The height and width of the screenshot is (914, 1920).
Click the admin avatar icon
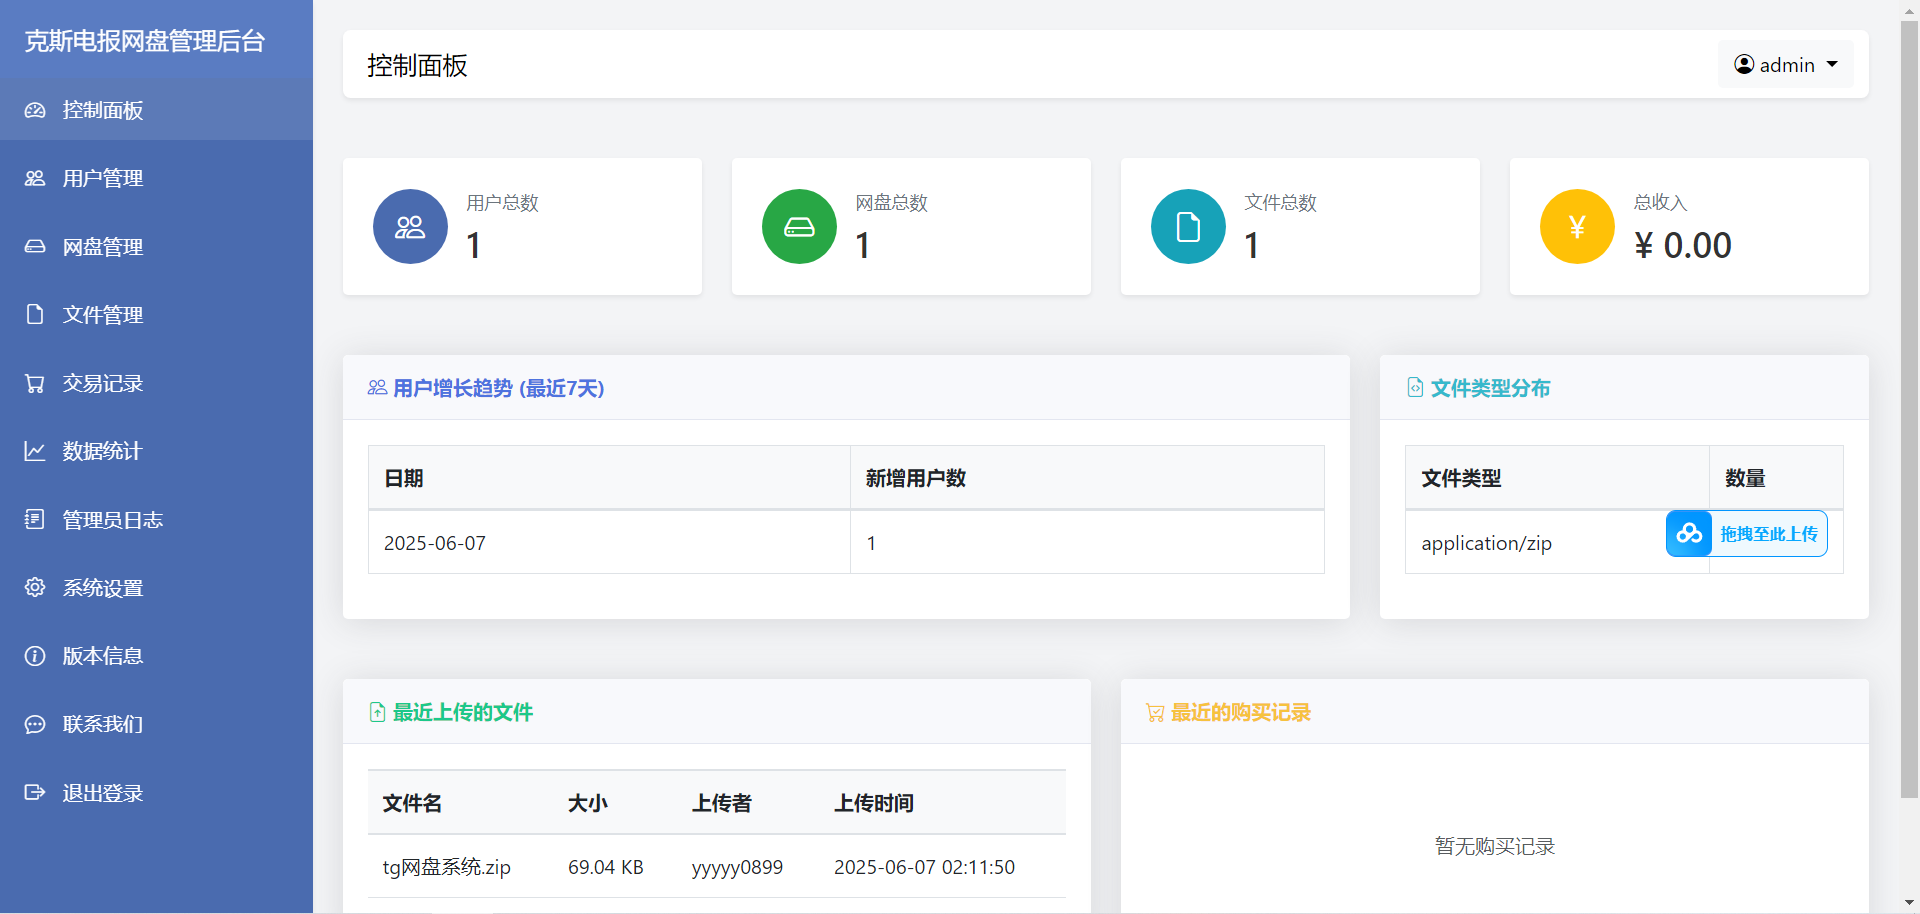[1743, 64]
